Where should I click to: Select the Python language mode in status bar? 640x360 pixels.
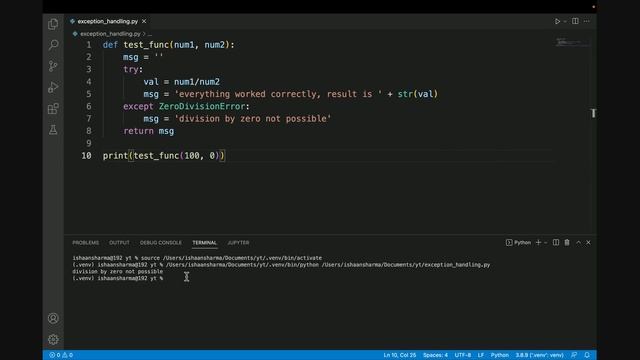pos(500,355)
